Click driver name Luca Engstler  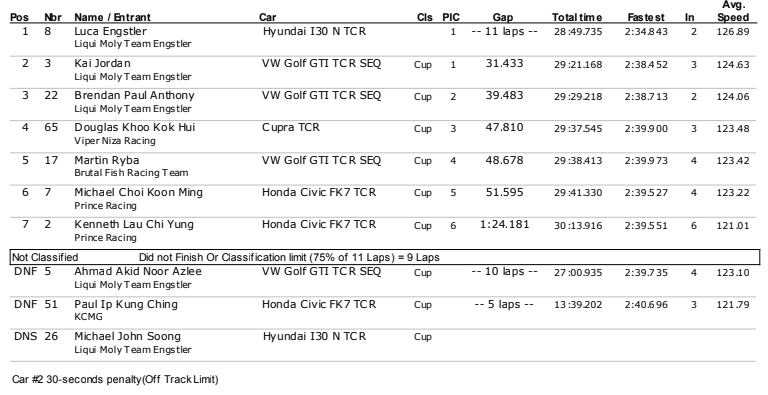110,31
